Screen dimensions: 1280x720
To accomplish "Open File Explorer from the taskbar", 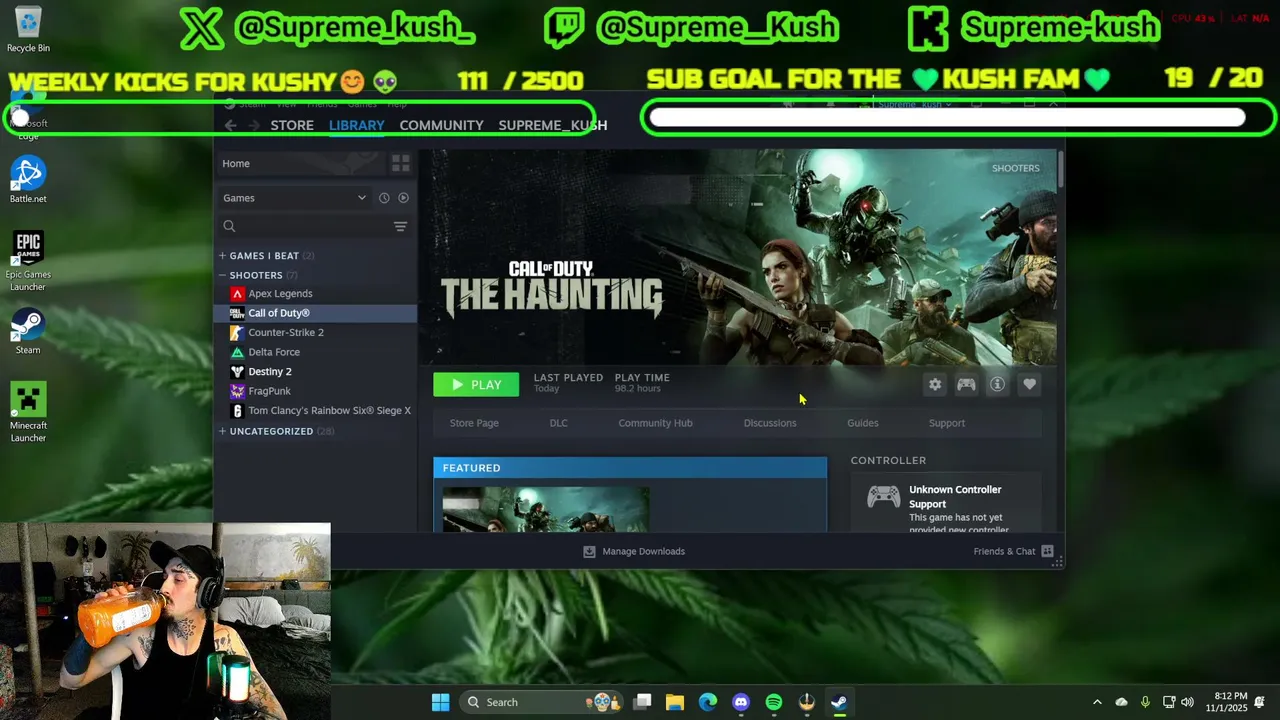I will 674,702.
